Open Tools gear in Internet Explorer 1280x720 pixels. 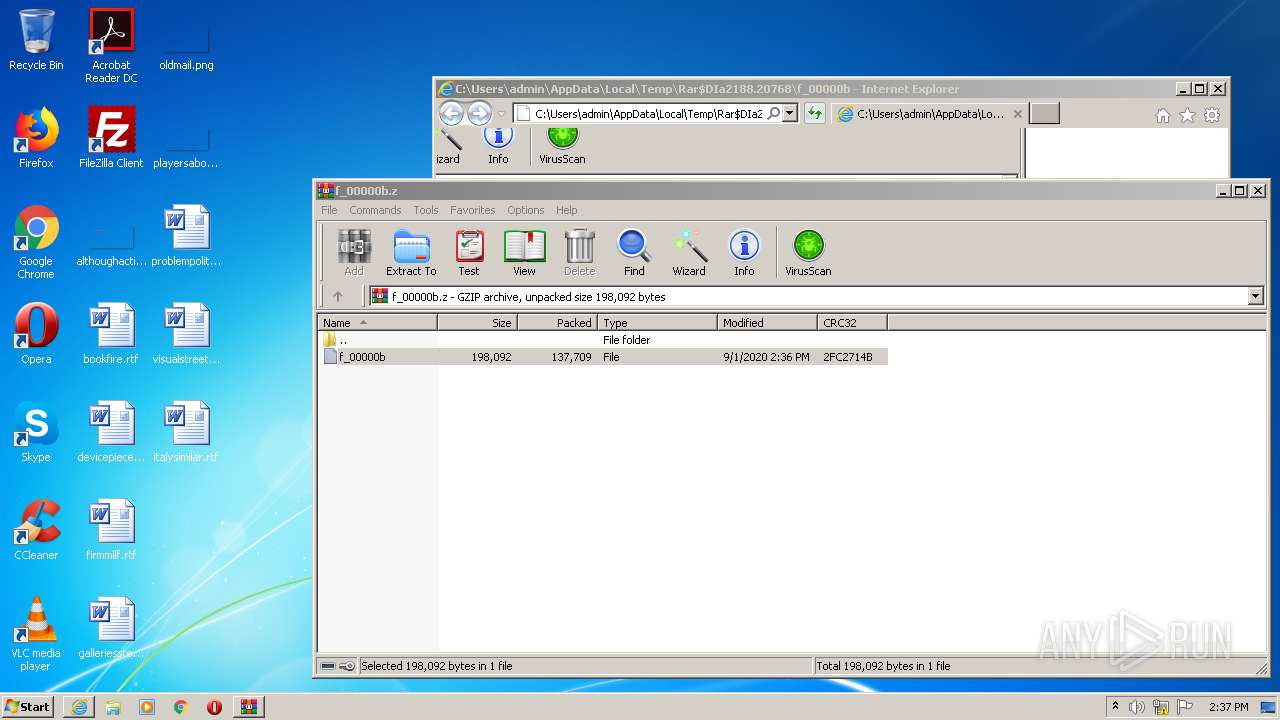pyautogui.click(x=1212, y=115)
